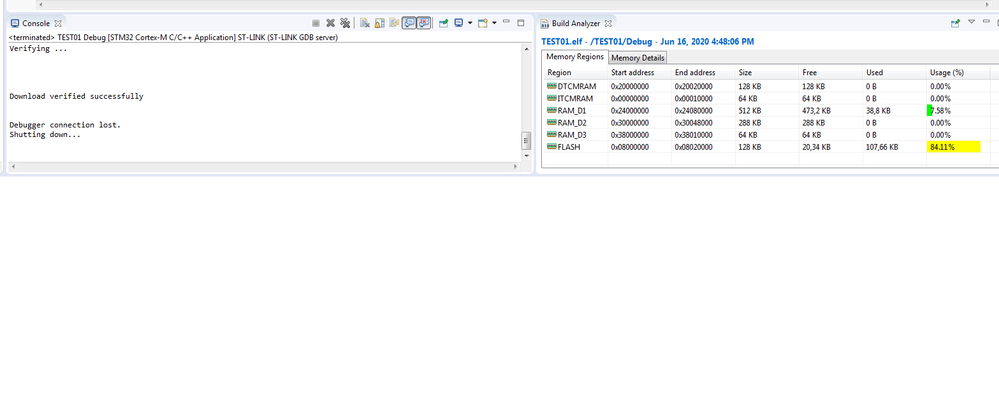Clear the Console with the document-X icon
This screenshot has height=413, width=999.
tap(365, 23)
